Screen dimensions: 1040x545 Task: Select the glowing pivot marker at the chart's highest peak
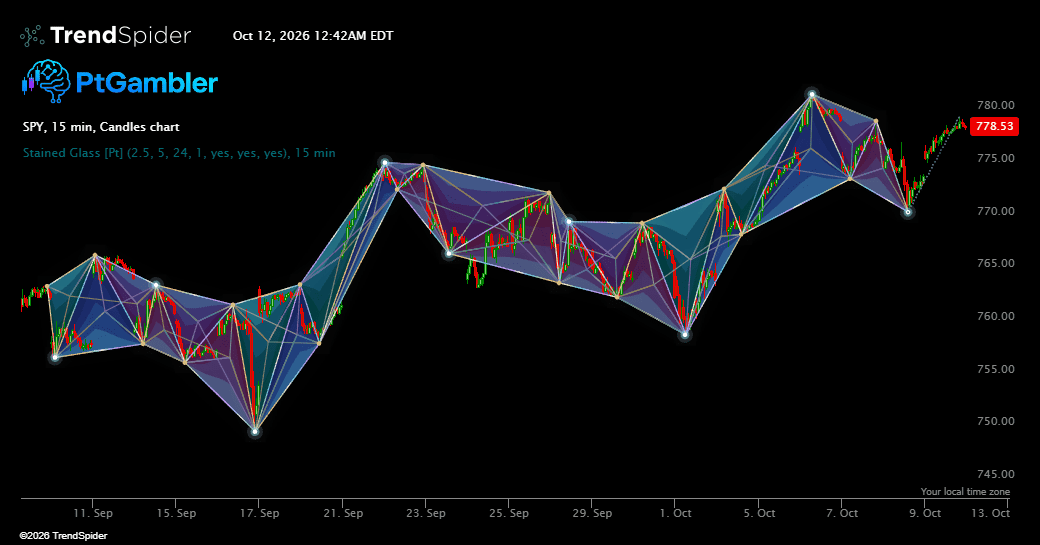(x=811, y=95)
